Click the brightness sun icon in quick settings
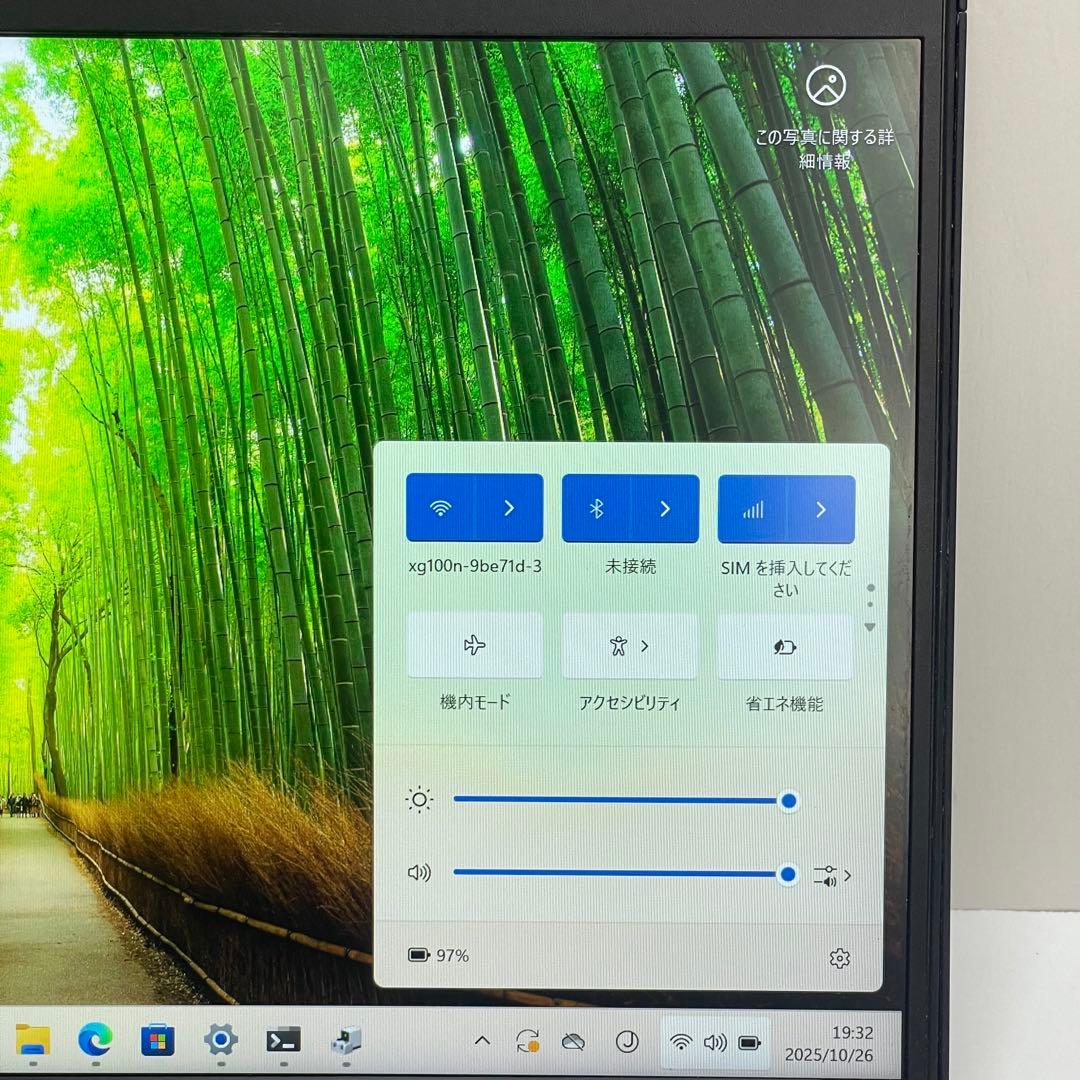 point(419,800)
